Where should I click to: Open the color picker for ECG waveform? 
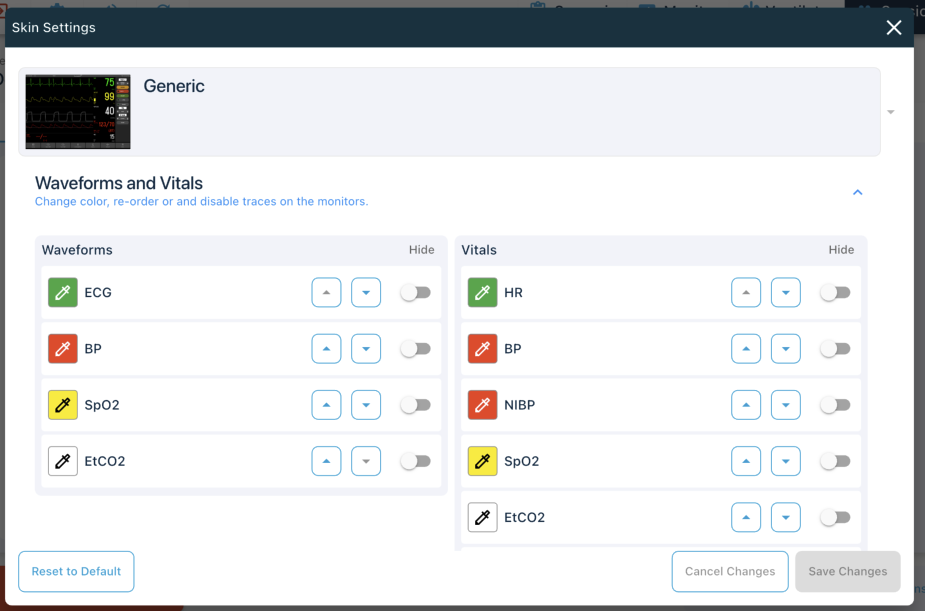(x=63, y=293)
